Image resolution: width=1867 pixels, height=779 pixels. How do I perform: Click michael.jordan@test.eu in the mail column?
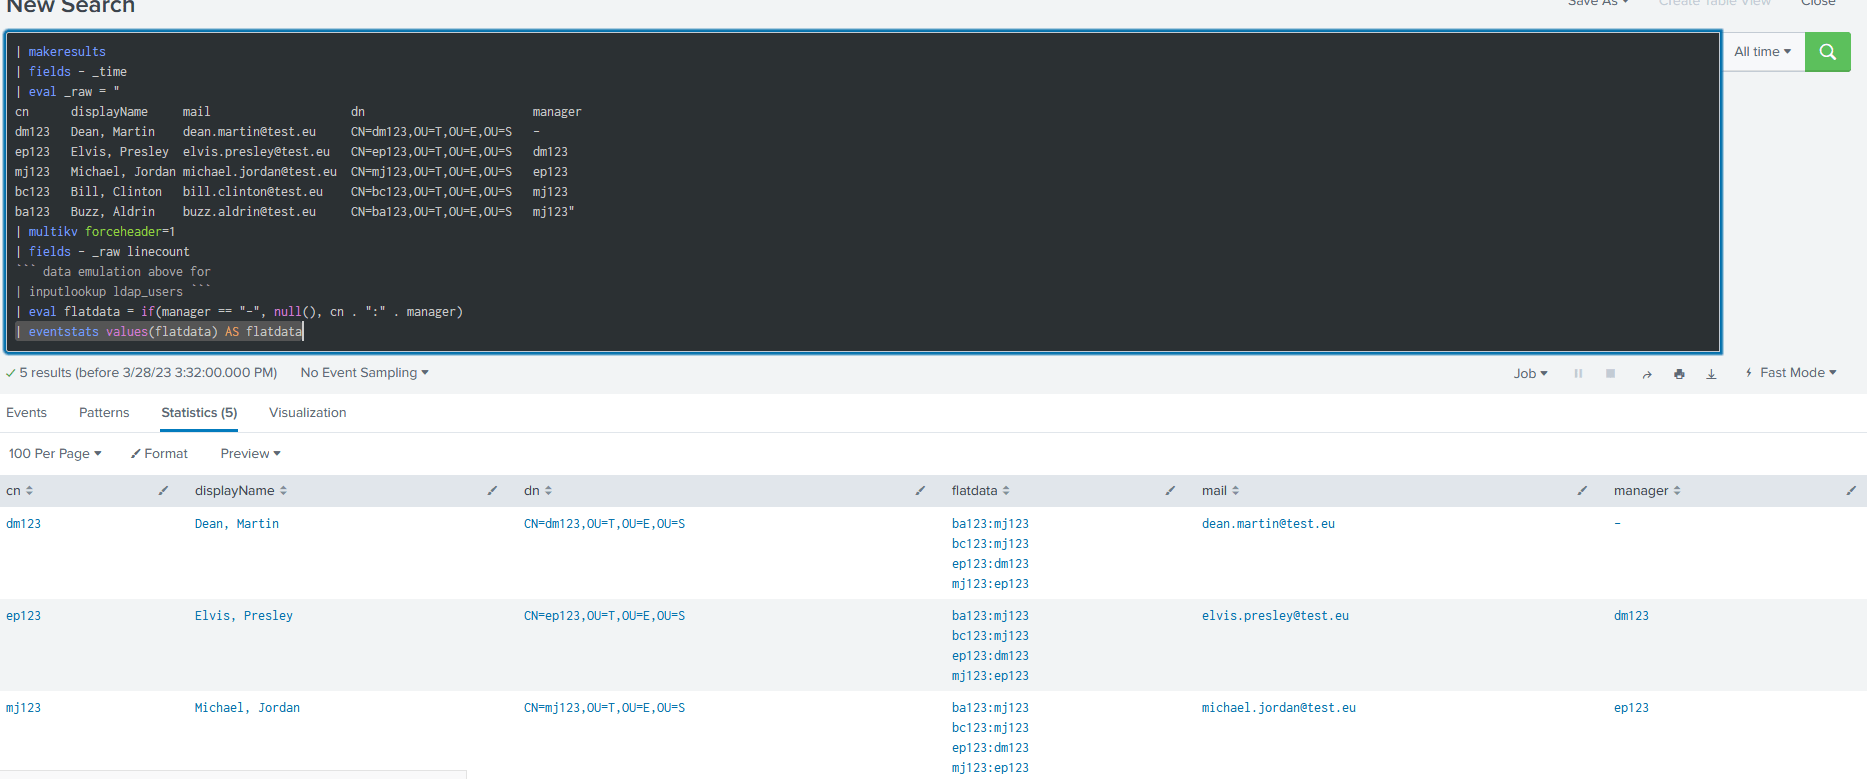point(1279,708)
